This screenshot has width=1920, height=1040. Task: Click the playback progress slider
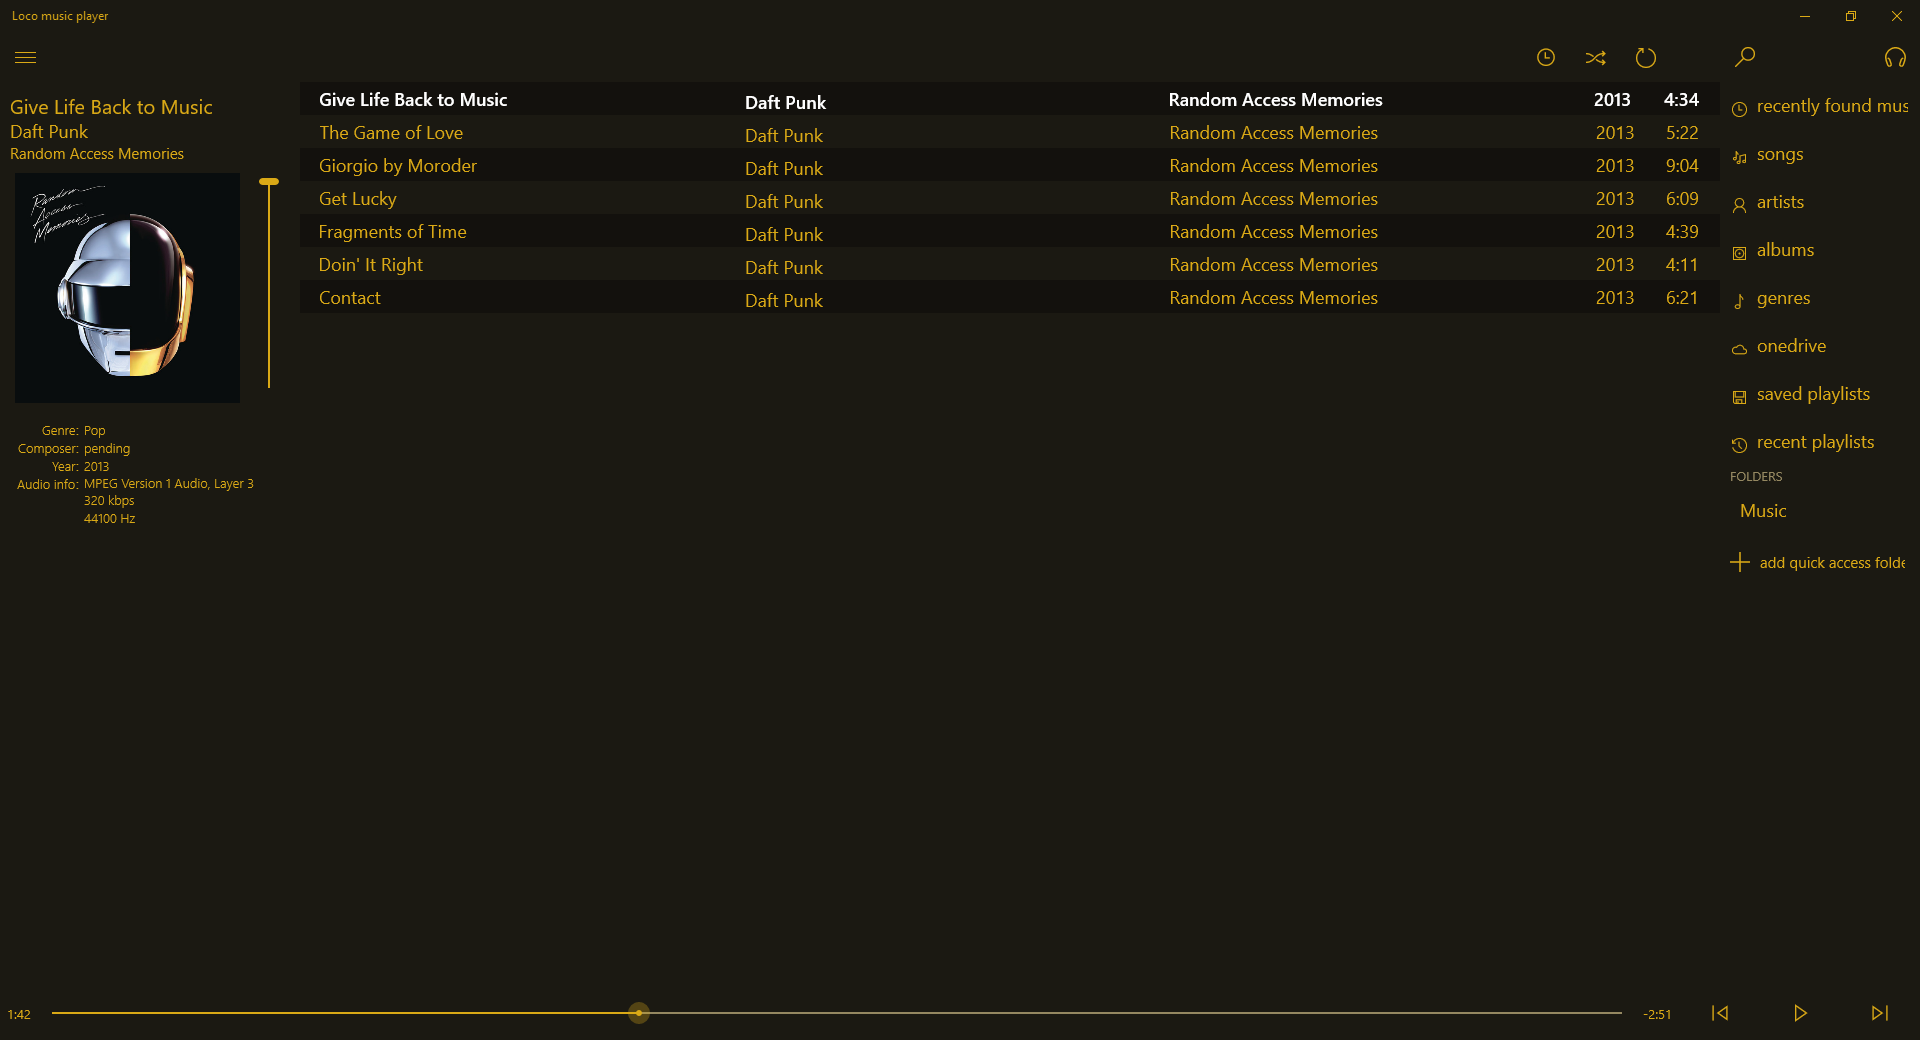point(637,1014)
